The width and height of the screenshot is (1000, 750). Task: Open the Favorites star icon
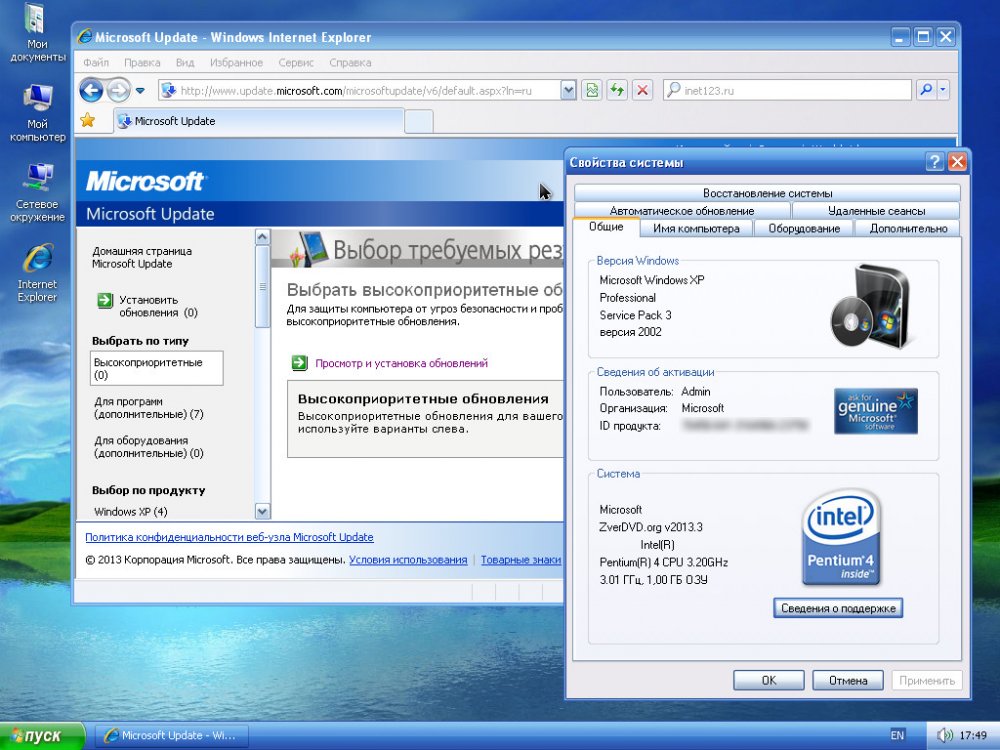[x=87, y=120]
